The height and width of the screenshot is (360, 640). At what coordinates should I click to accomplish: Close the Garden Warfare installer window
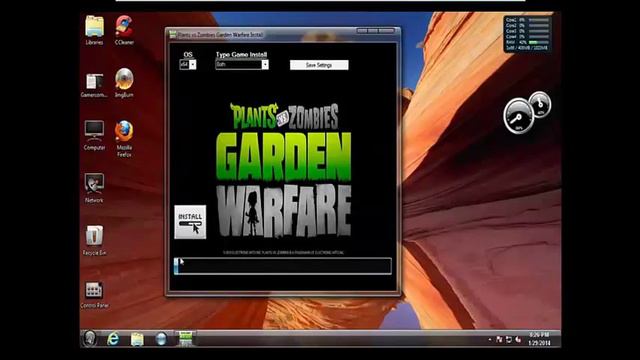coord(387,31)
